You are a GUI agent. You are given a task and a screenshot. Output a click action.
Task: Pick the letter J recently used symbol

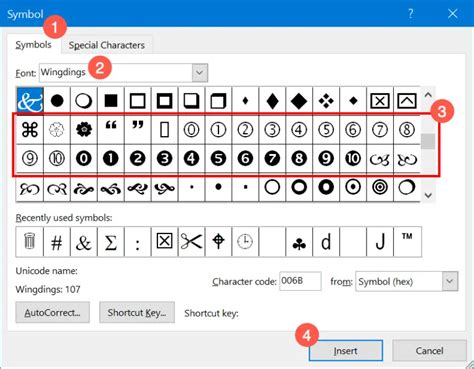[x=380, y=242]
